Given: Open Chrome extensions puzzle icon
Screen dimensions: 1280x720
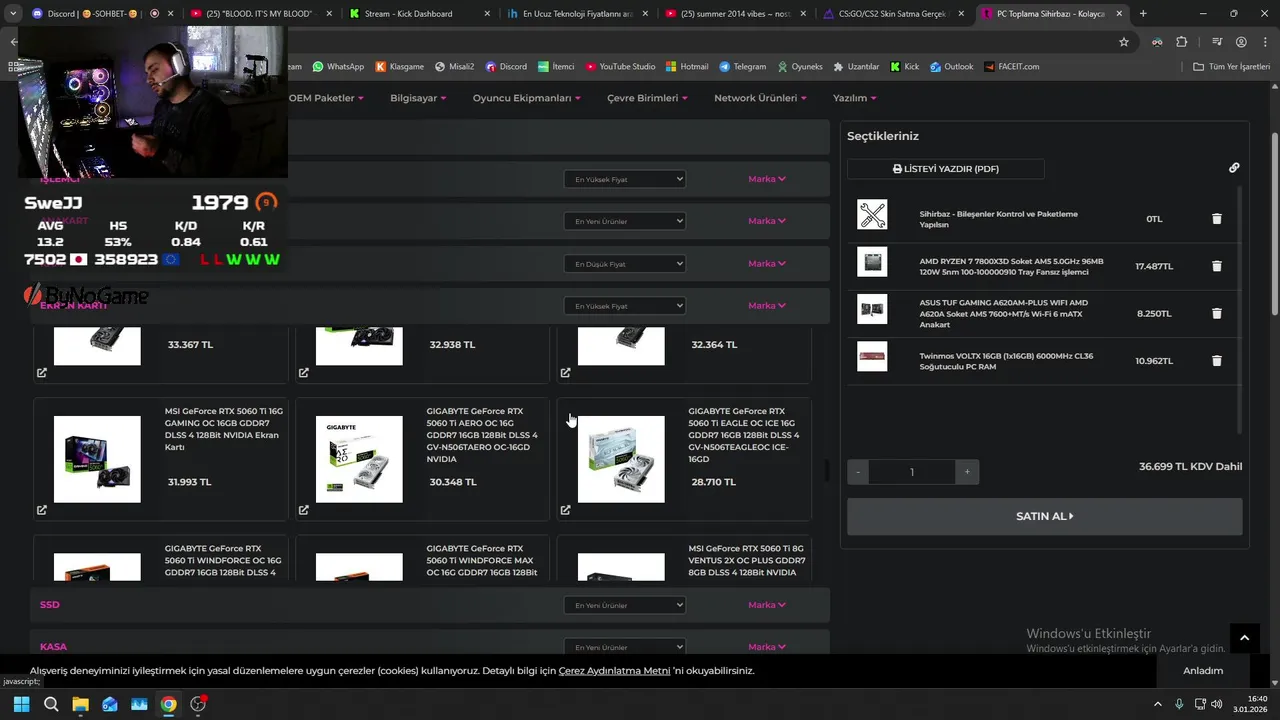Looking at the screenshot, I should (x=1182, y=42).
